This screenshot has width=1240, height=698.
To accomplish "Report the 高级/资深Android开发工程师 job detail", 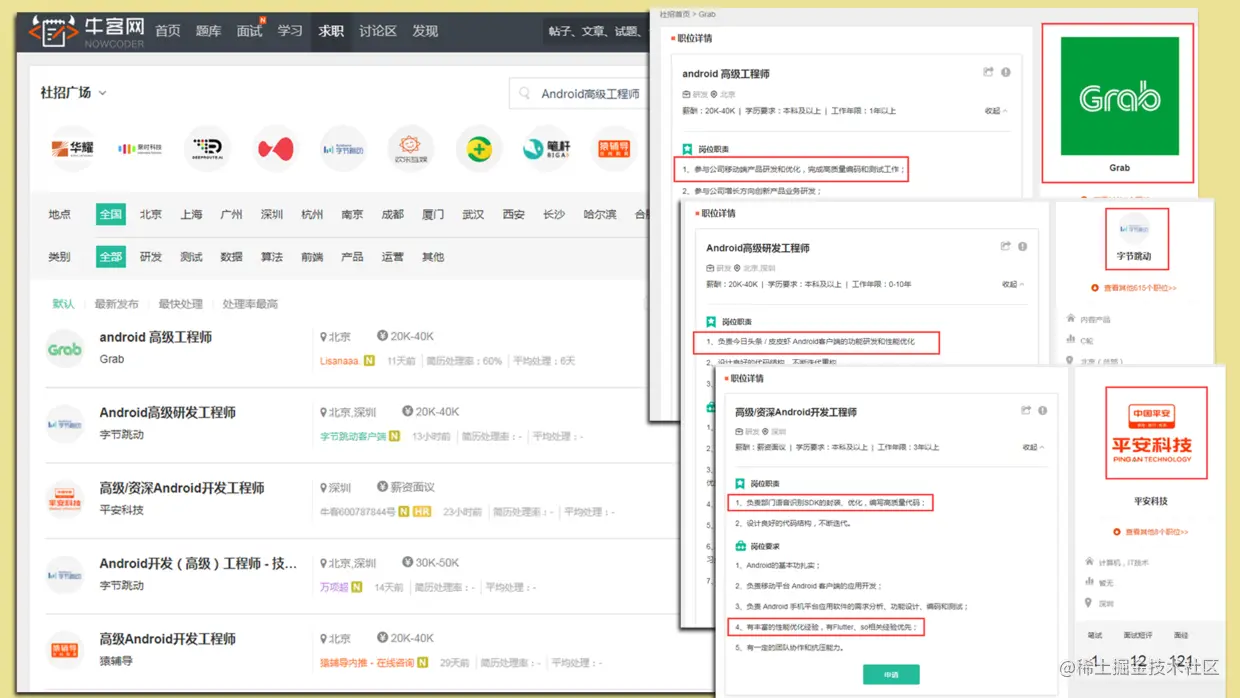I will pos(1043,410).
